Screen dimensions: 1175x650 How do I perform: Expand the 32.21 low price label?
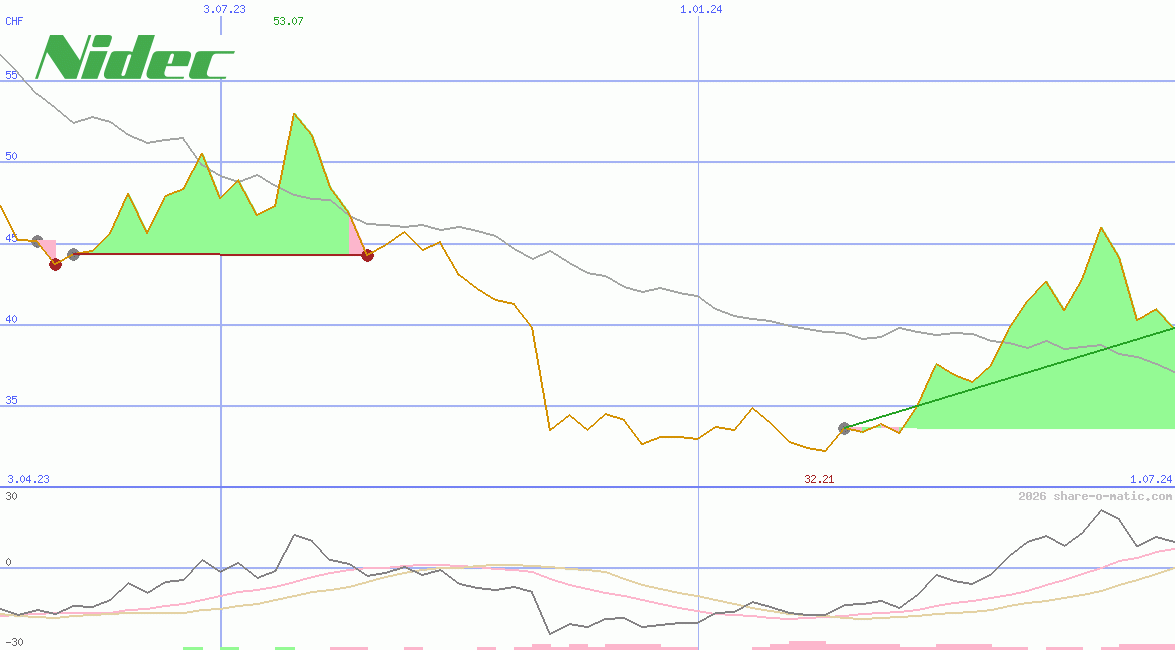818,479
